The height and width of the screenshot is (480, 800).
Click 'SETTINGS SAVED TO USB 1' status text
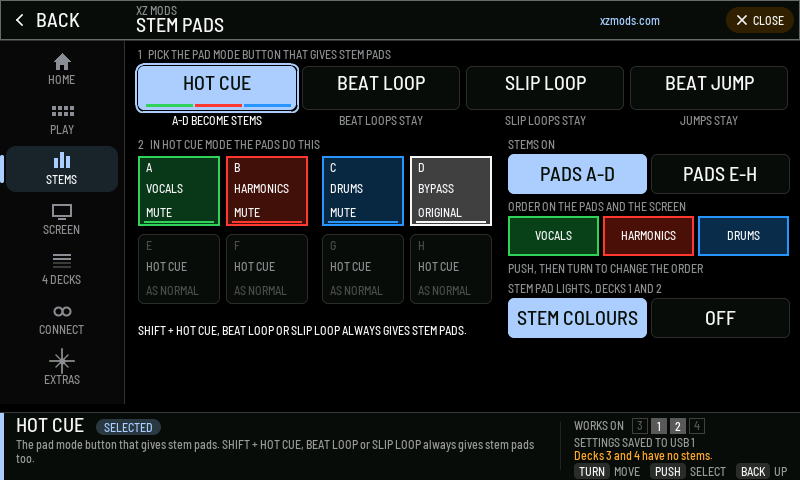635,442
